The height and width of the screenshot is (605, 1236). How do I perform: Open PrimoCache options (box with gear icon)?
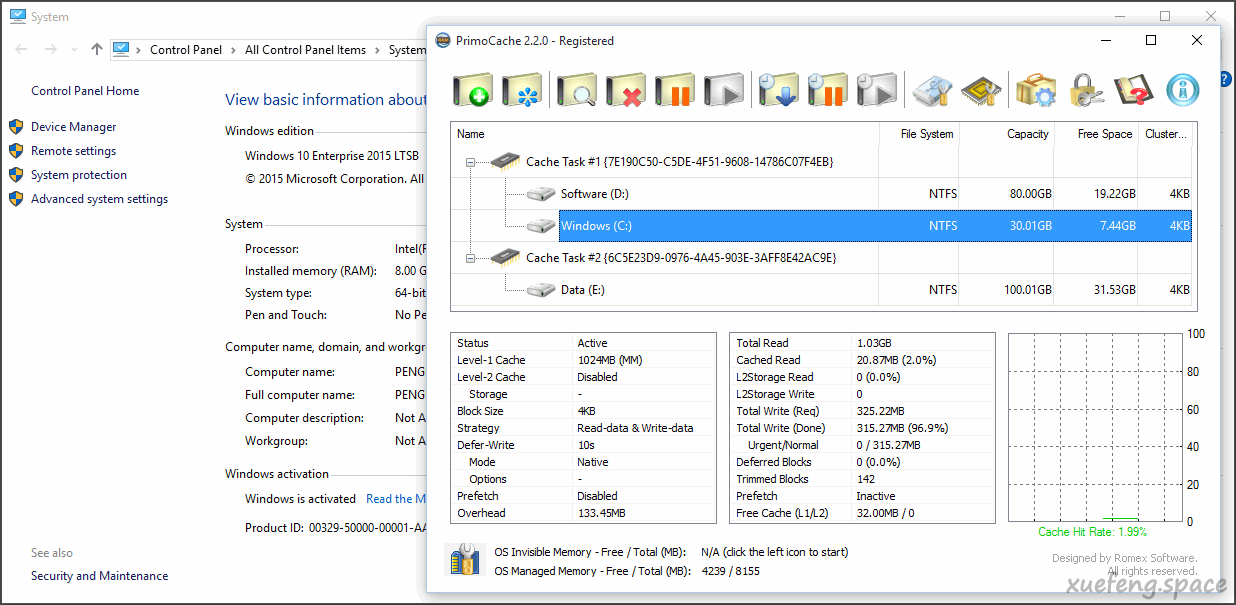(x=1036, y=90)
